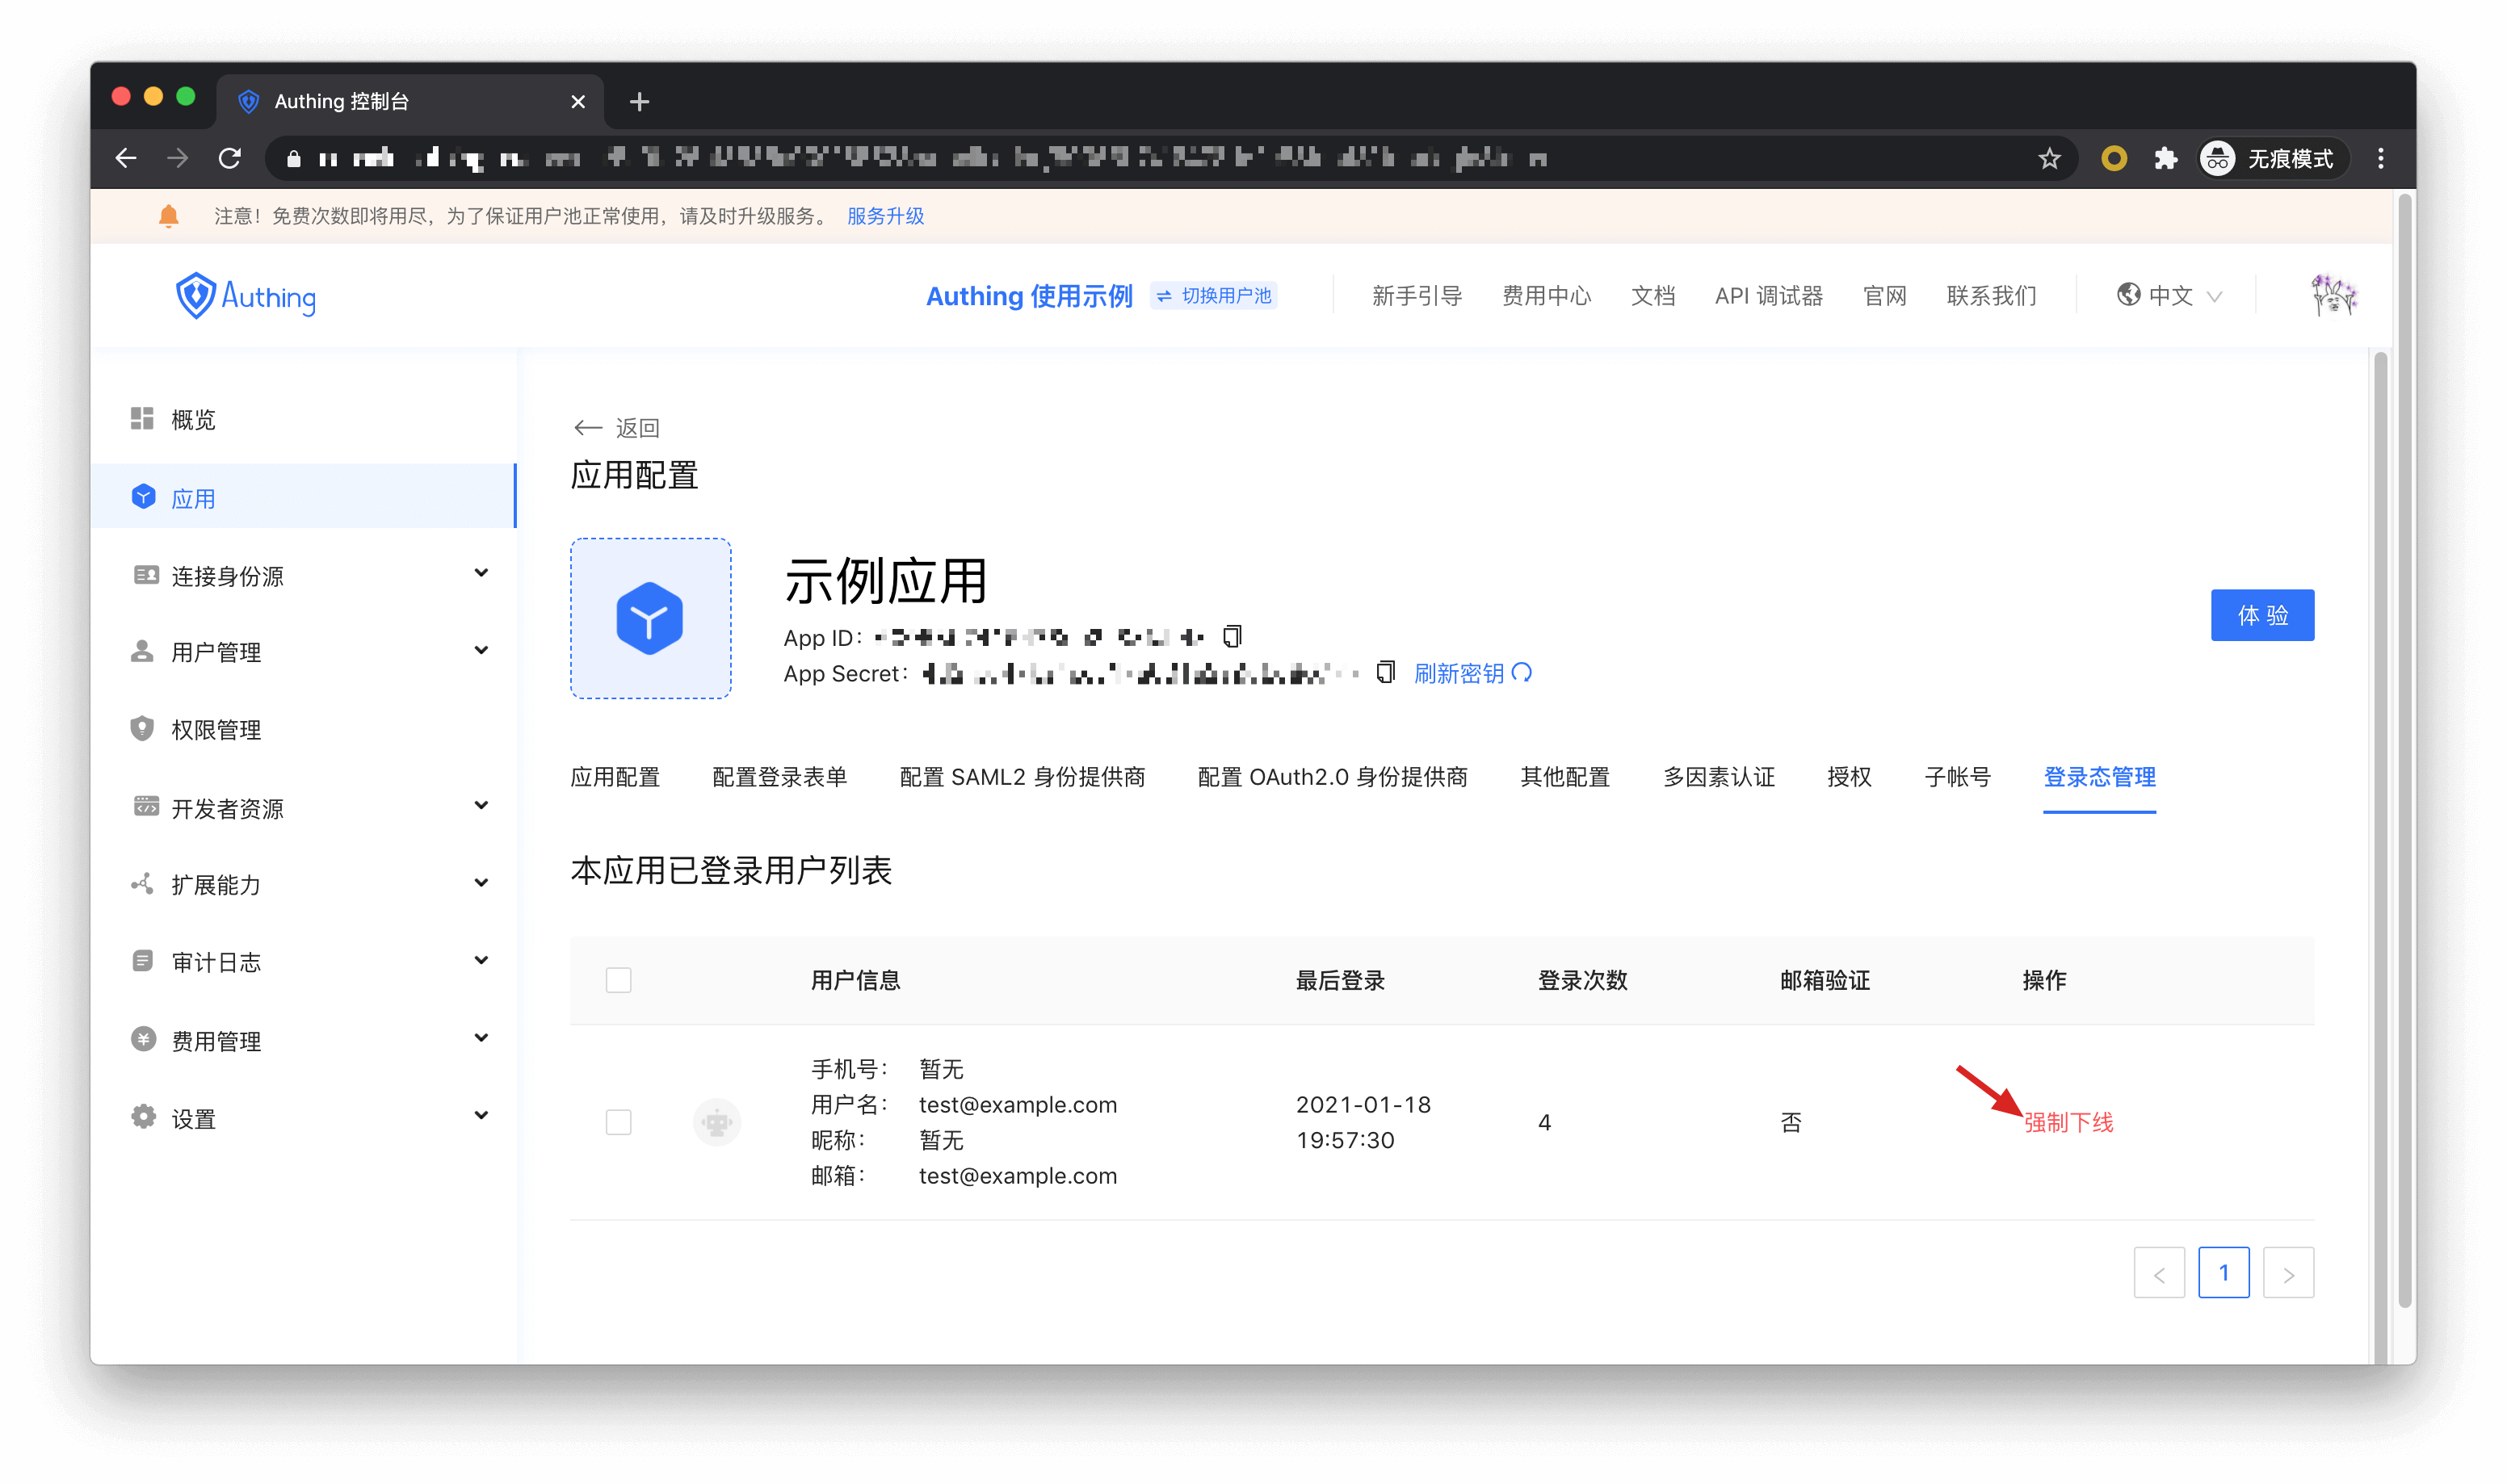Copy the App ID with copy icon

[x=1232, y=636]
